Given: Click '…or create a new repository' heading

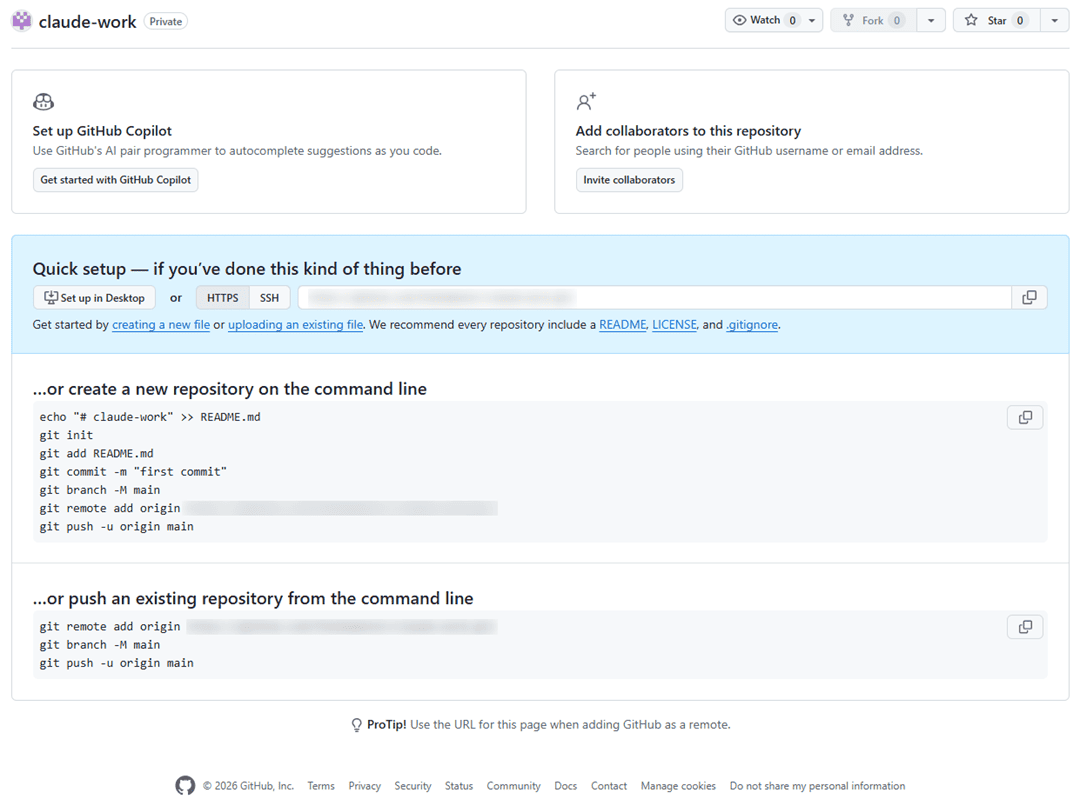Looking at the screenshot, I should point(229,389).
